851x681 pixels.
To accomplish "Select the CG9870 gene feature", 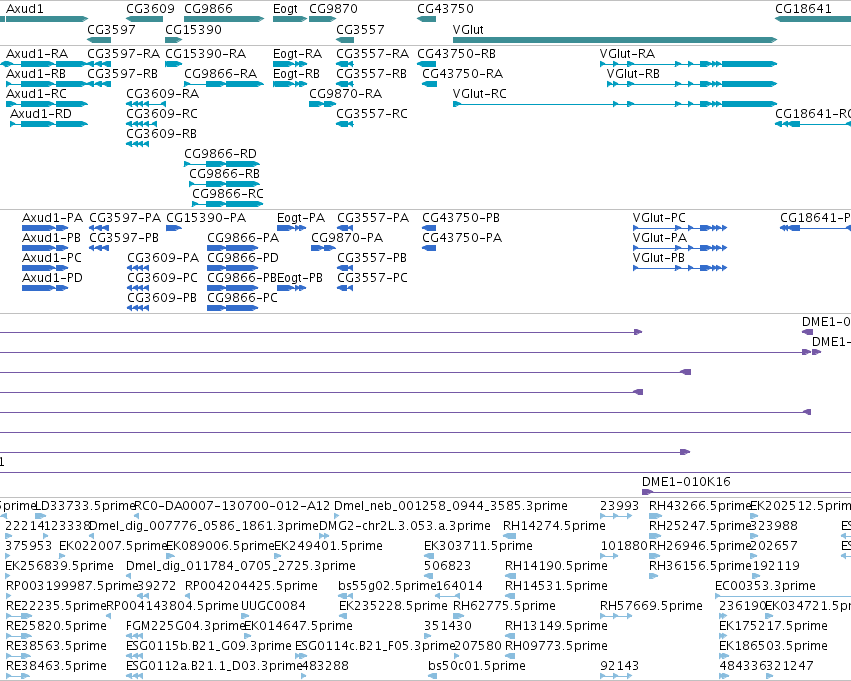I will (x=322, y=19).
